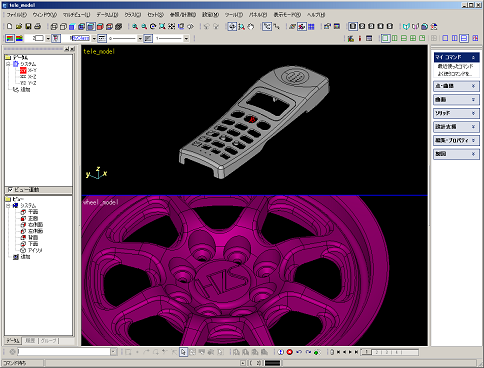The height and width of the screenshot is (368, 484).
Task: Open the ヘルプ(H) menu
Action: (x=316, y=15)
